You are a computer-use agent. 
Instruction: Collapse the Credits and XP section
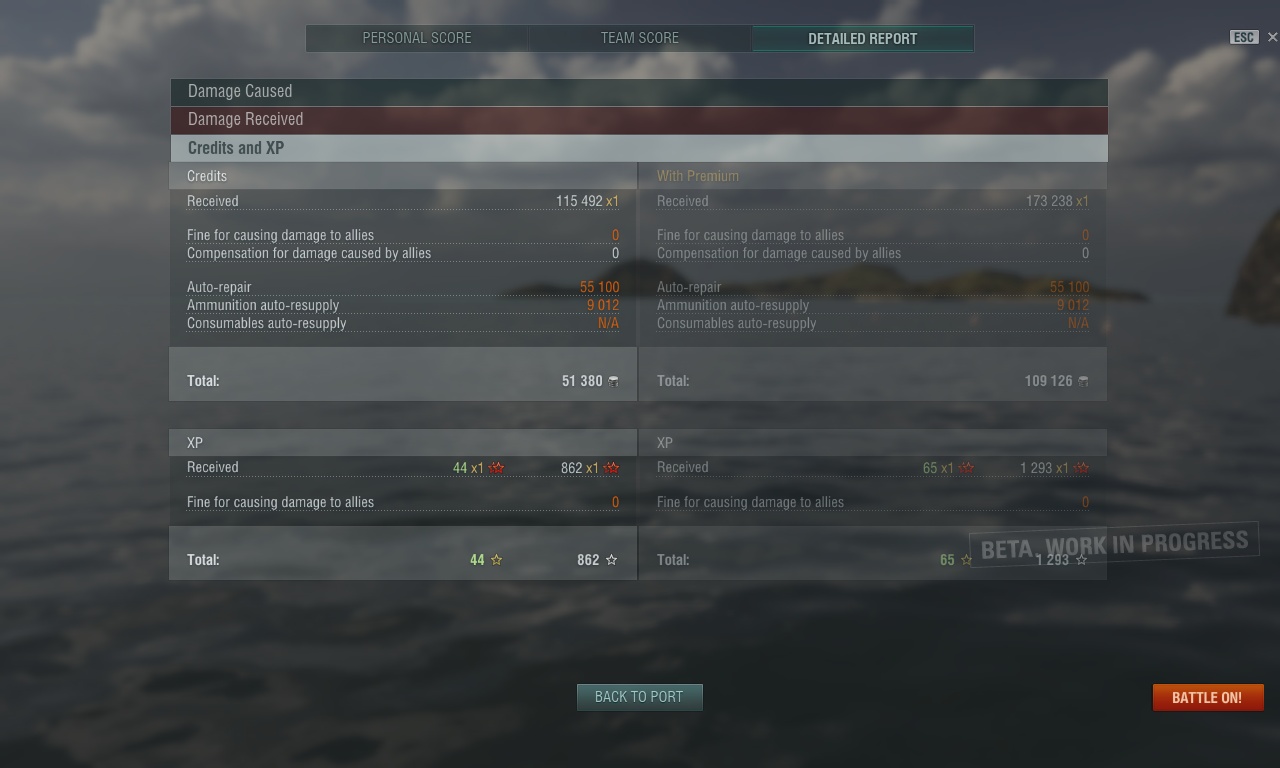639,148
